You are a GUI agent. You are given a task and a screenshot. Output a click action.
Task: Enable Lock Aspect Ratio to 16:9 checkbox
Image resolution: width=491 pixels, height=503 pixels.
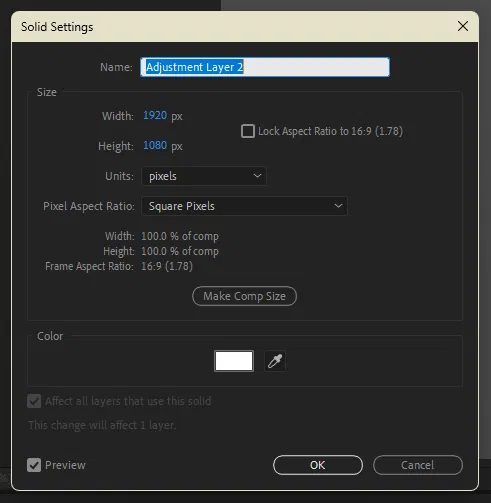click(248, 131)
